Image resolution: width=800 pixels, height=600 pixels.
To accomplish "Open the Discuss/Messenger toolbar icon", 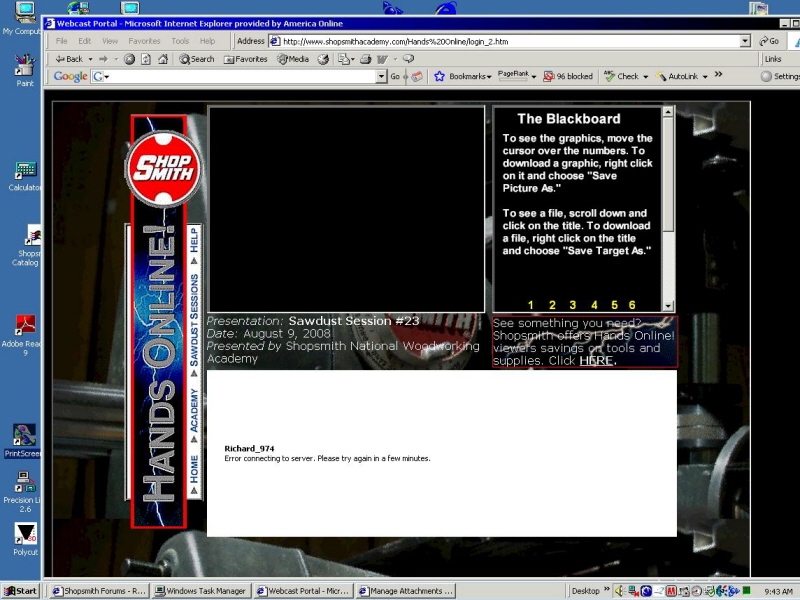I will pyautogui.click(x=408, y=59).
